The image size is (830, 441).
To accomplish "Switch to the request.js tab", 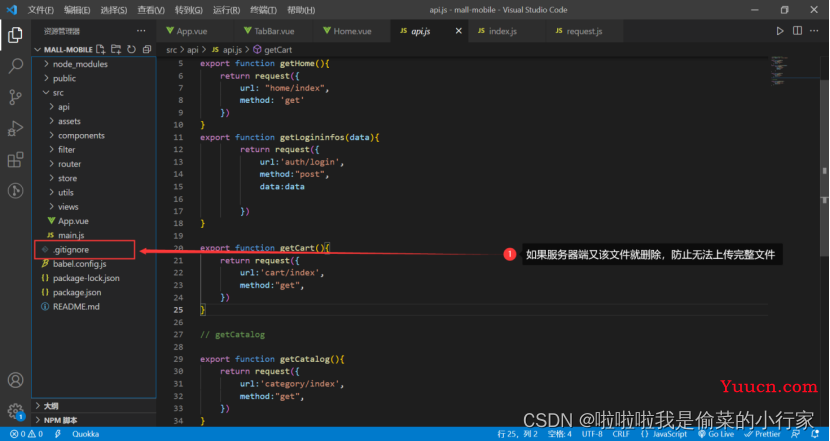I will (585, 31).
